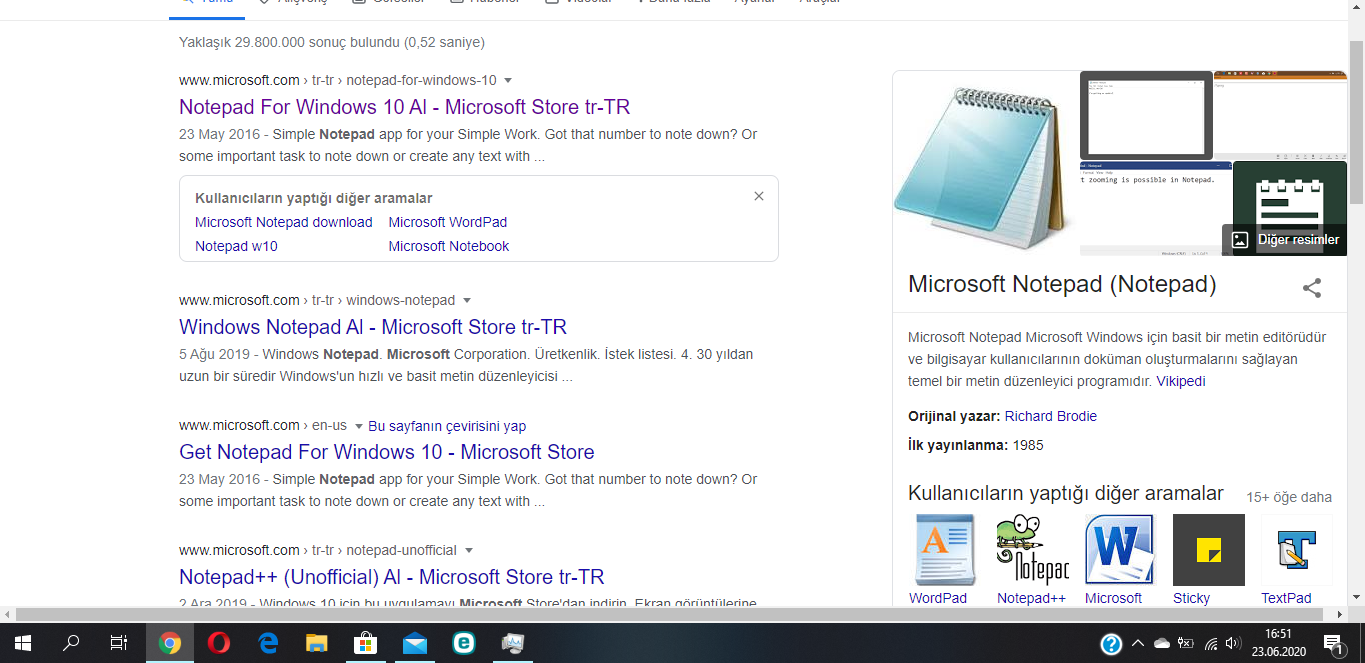Click '15+ öğe daha' to see more

[1289, 497]
